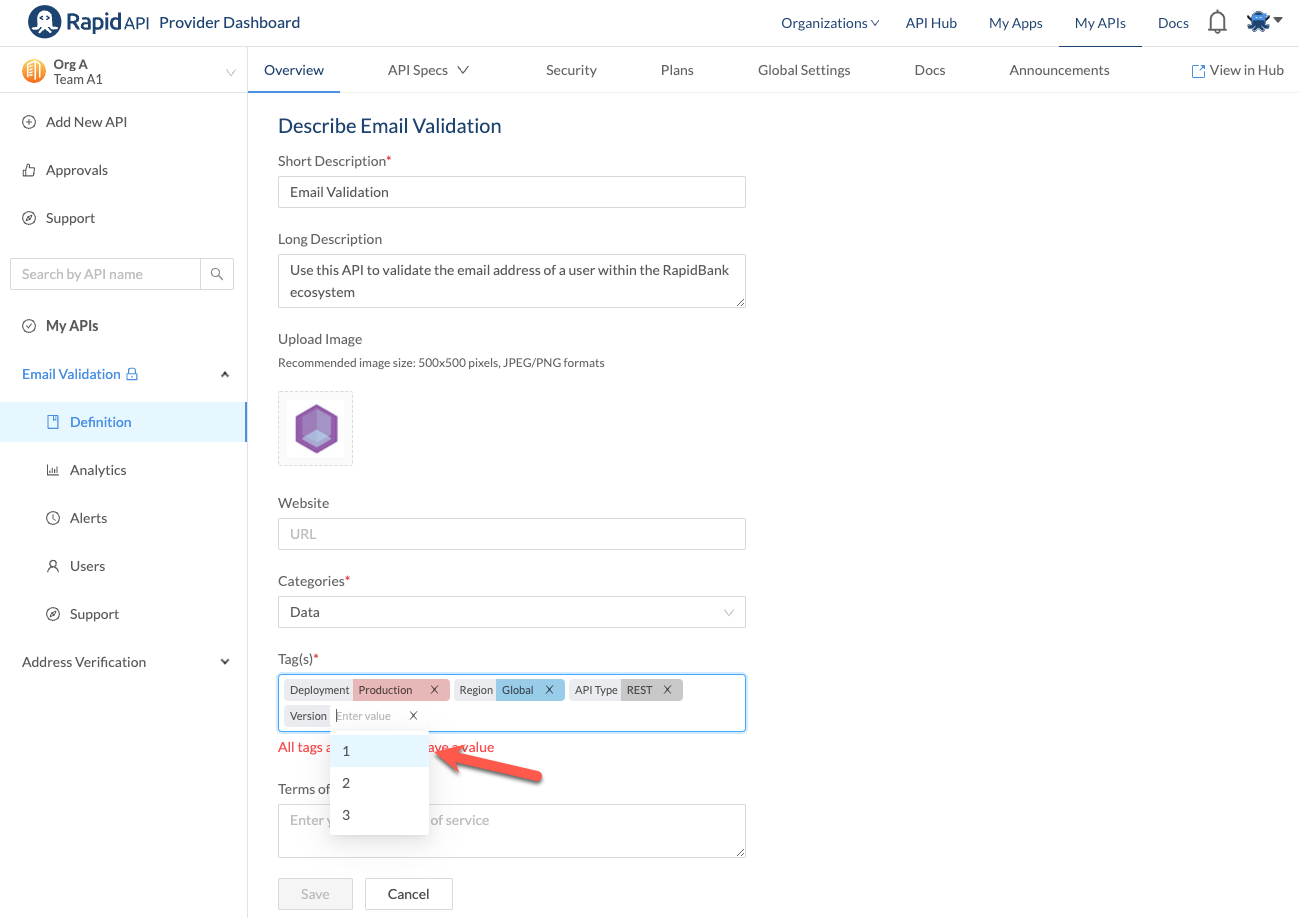Switch to the Overview tab
This screenshot has width=1299, height=918.
(x=294, y=70)
